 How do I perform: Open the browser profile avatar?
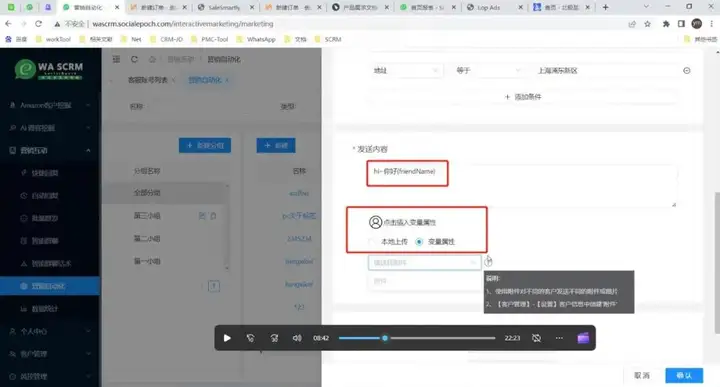point(697,24)
